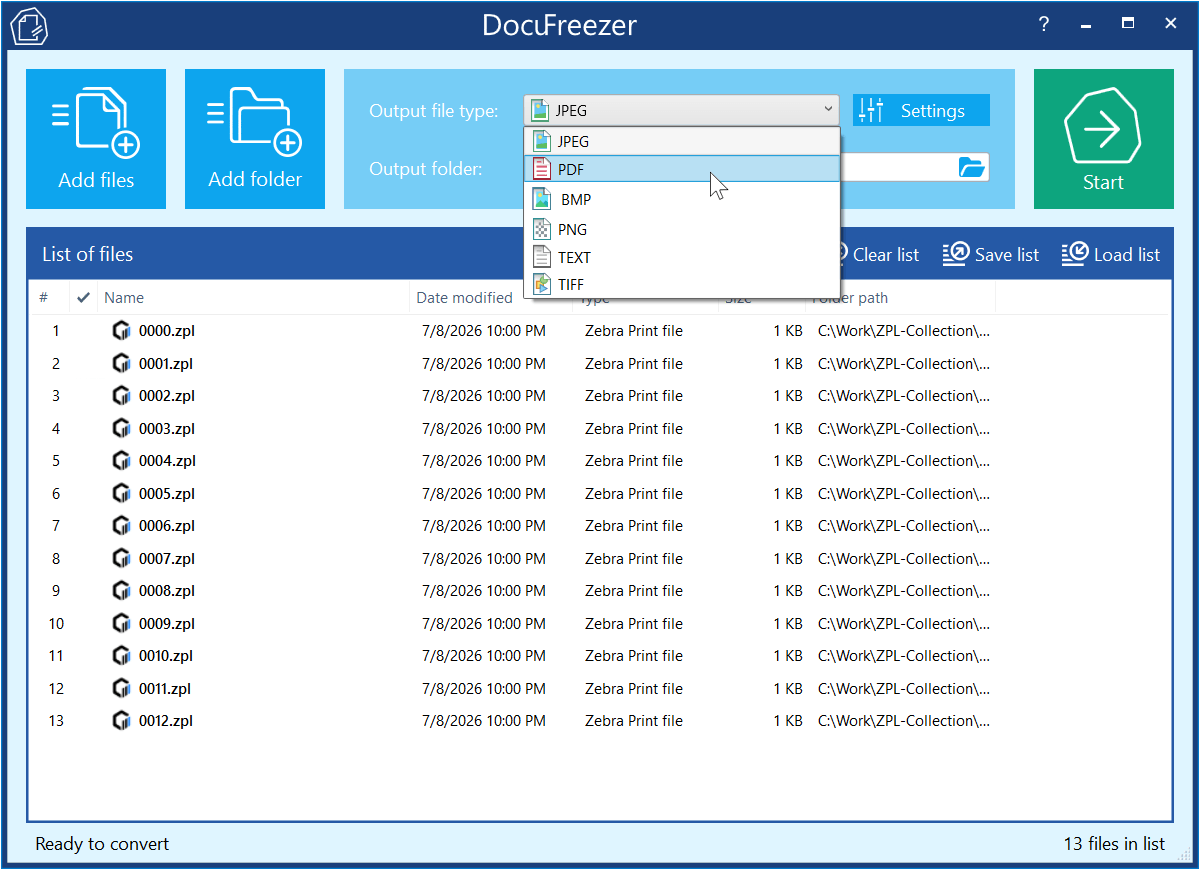Click the Save list icon
Viewport: 1200px width, 870px height.
[x=956, y=254]
